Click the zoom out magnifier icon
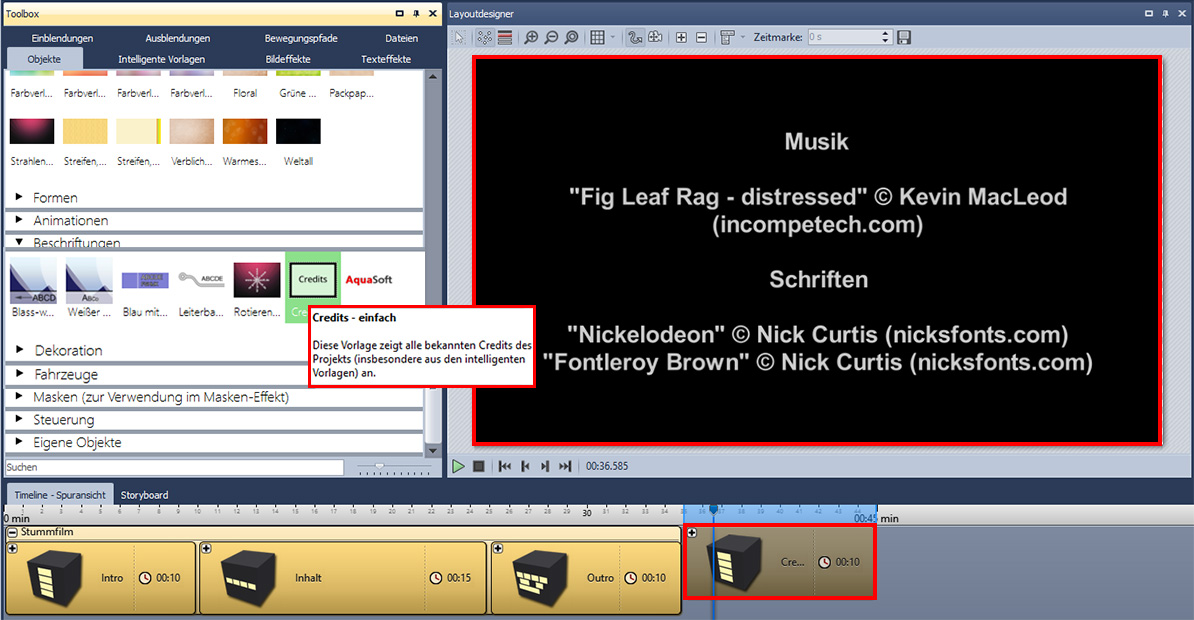This screenshot has height=620, width=1194. point(551,37)
